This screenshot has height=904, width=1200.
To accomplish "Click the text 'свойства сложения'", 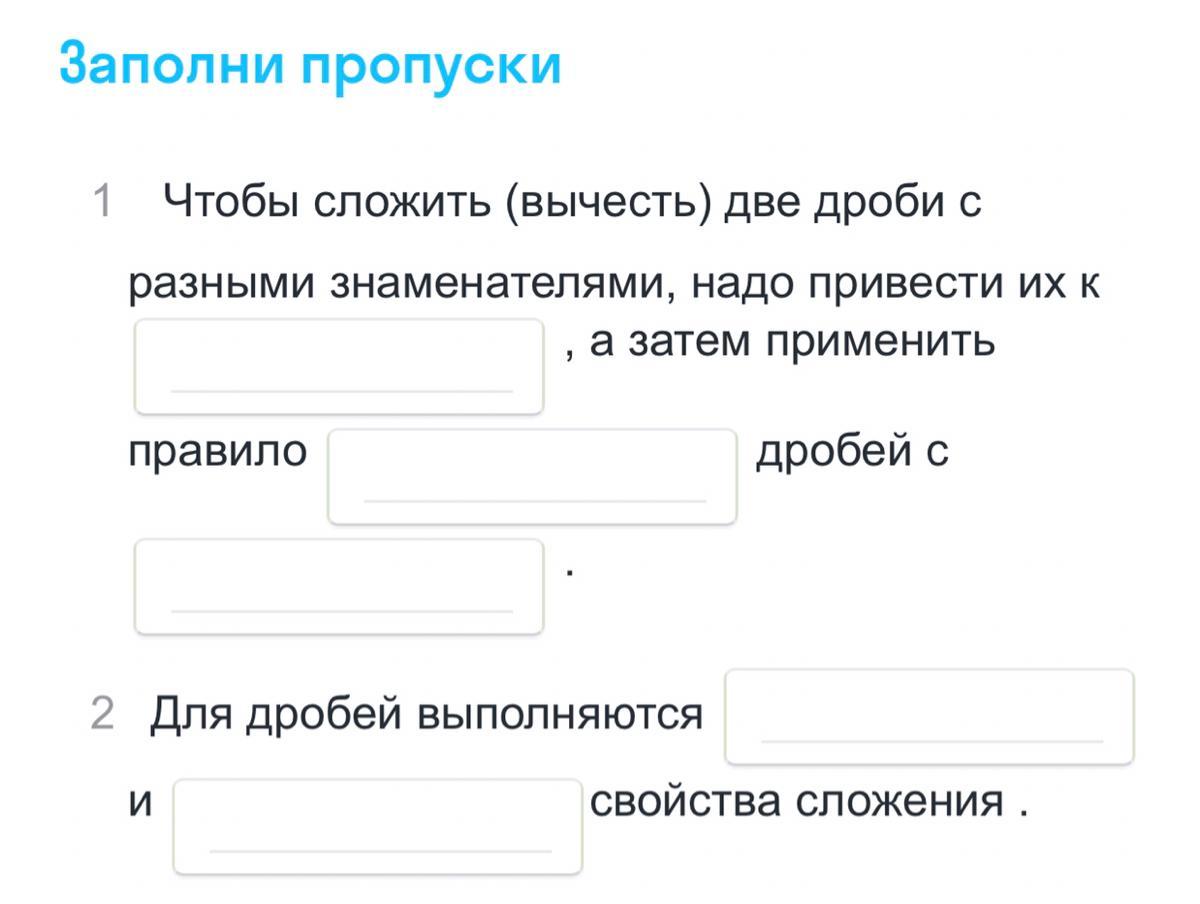I will pyautogui.click(x=797, y=802).
